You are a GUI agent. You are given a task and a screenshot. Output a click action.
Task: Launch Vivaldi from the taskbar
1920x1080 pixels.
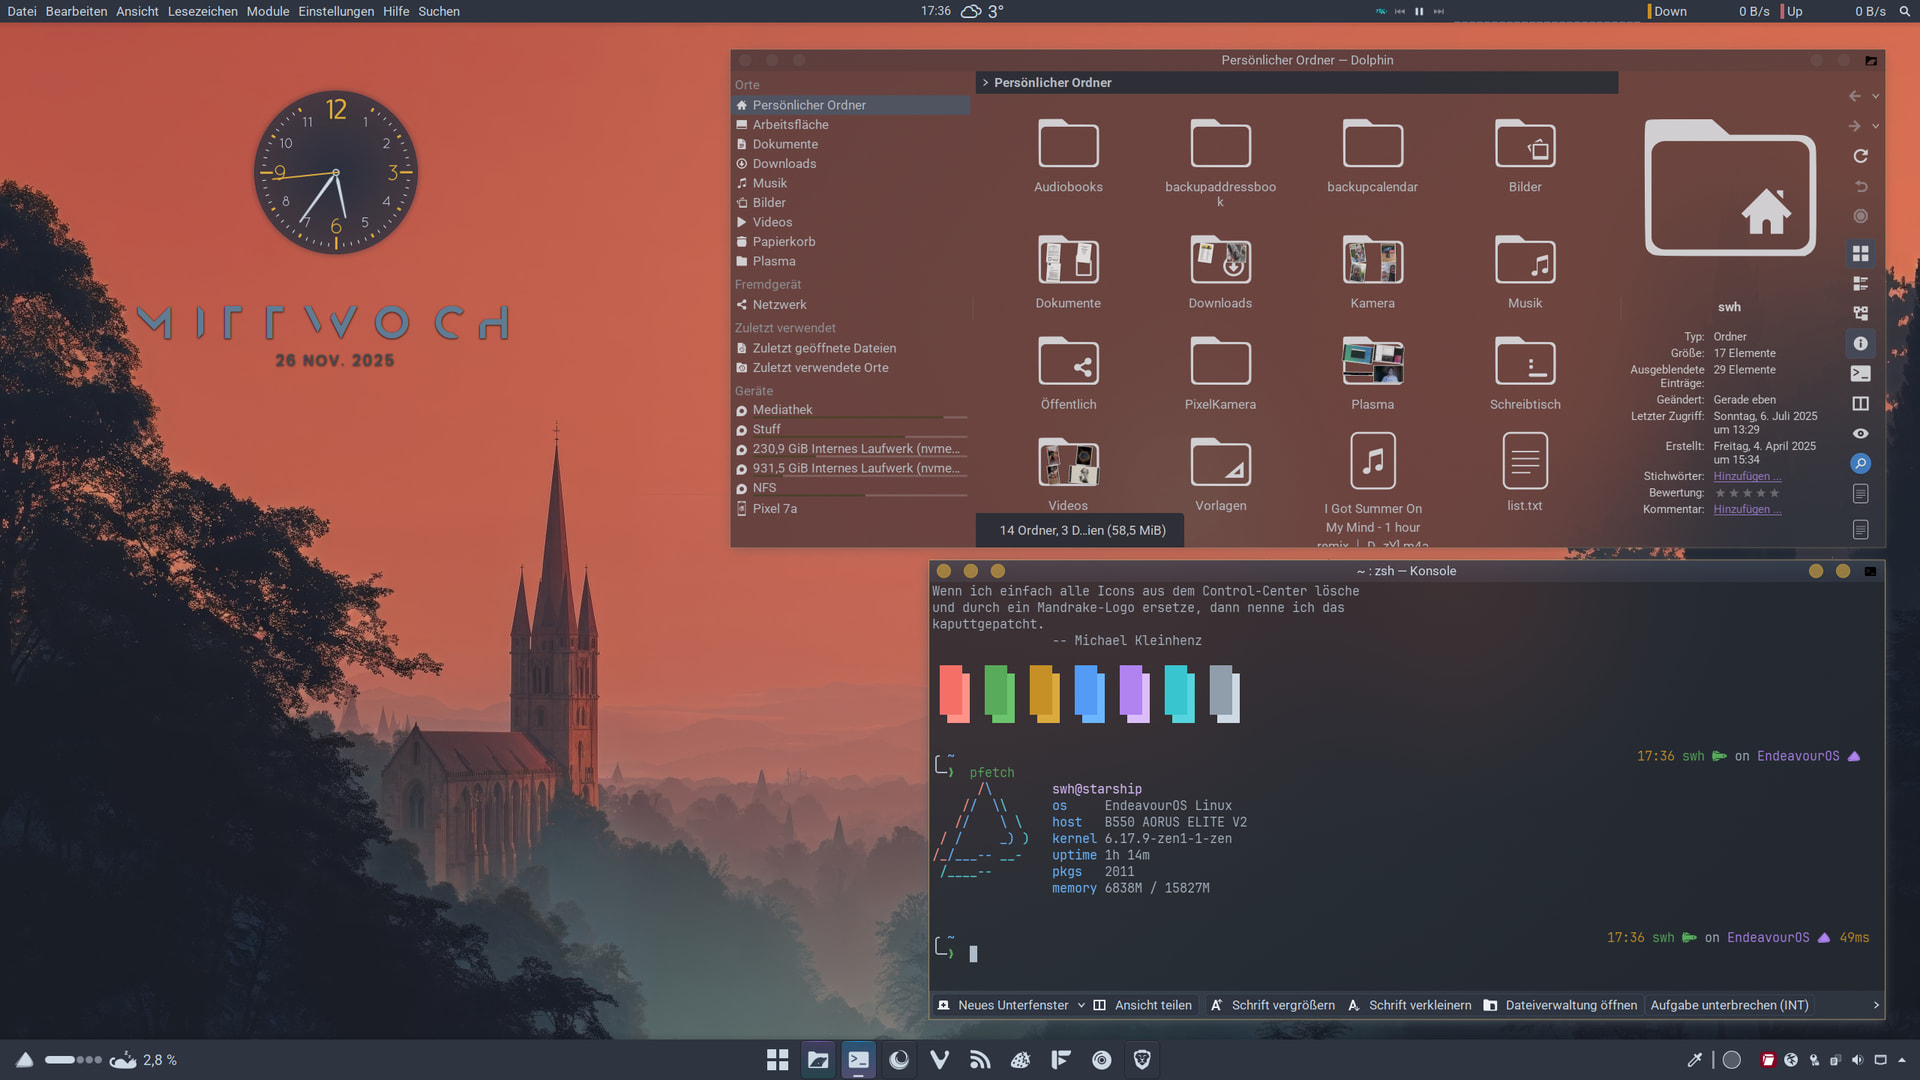939,1060
